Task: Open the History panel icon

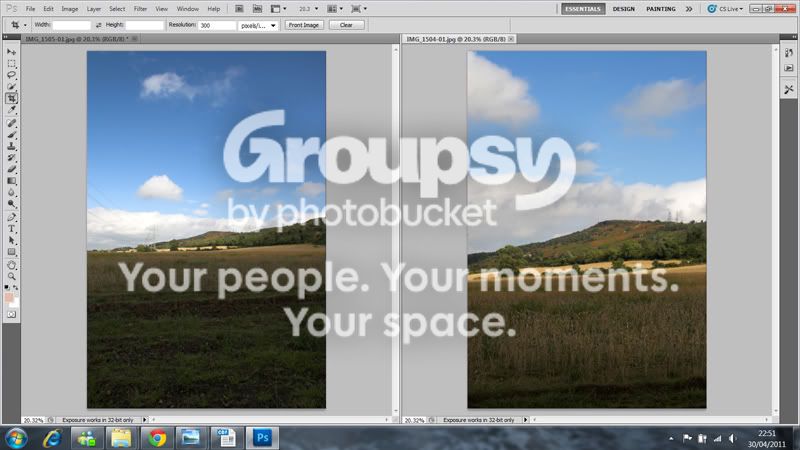Action: (789, 53)
